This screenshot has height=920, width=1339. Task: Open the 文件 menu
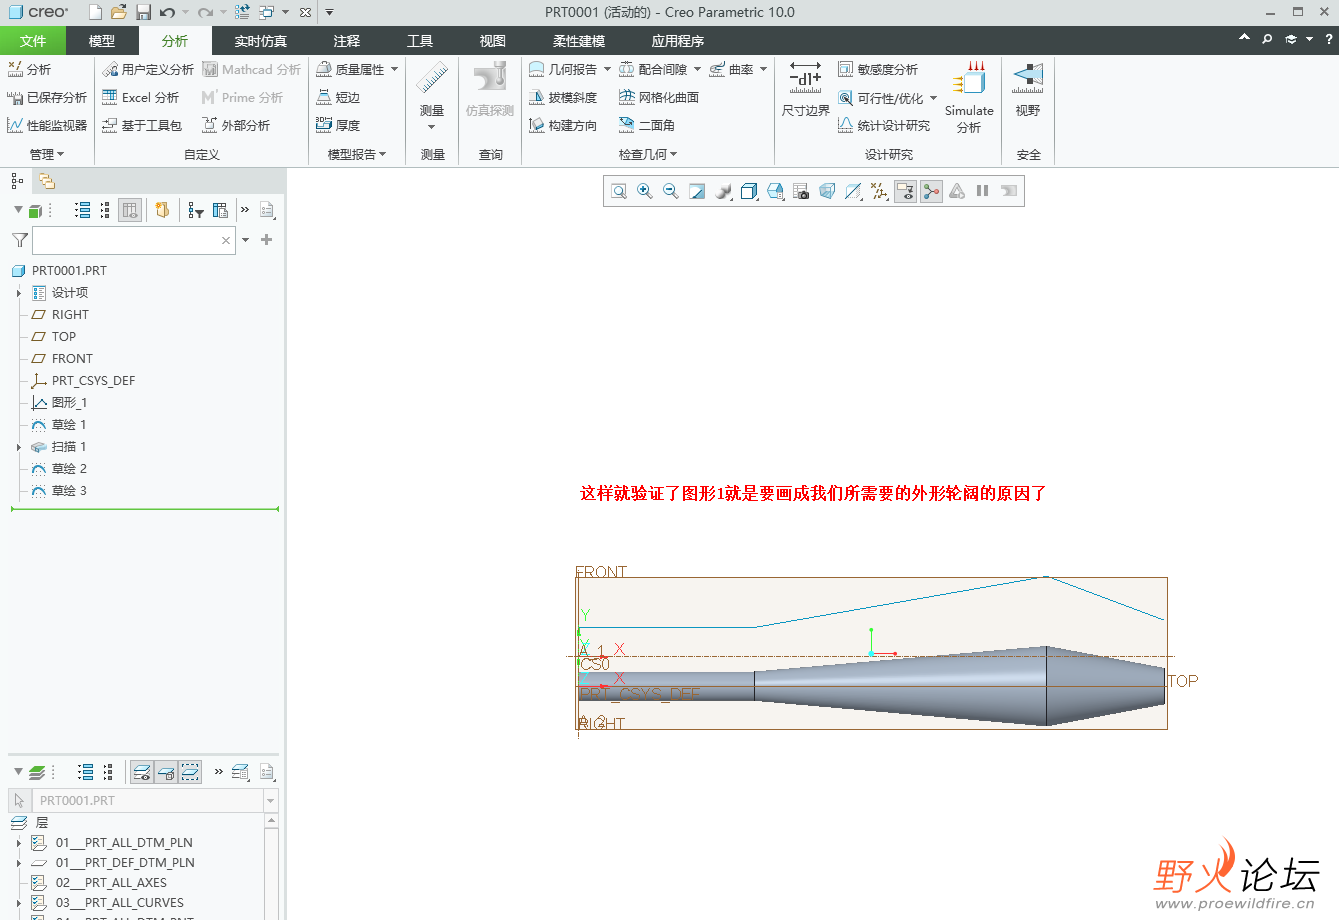pyautogui.click(x=33, y=41)
